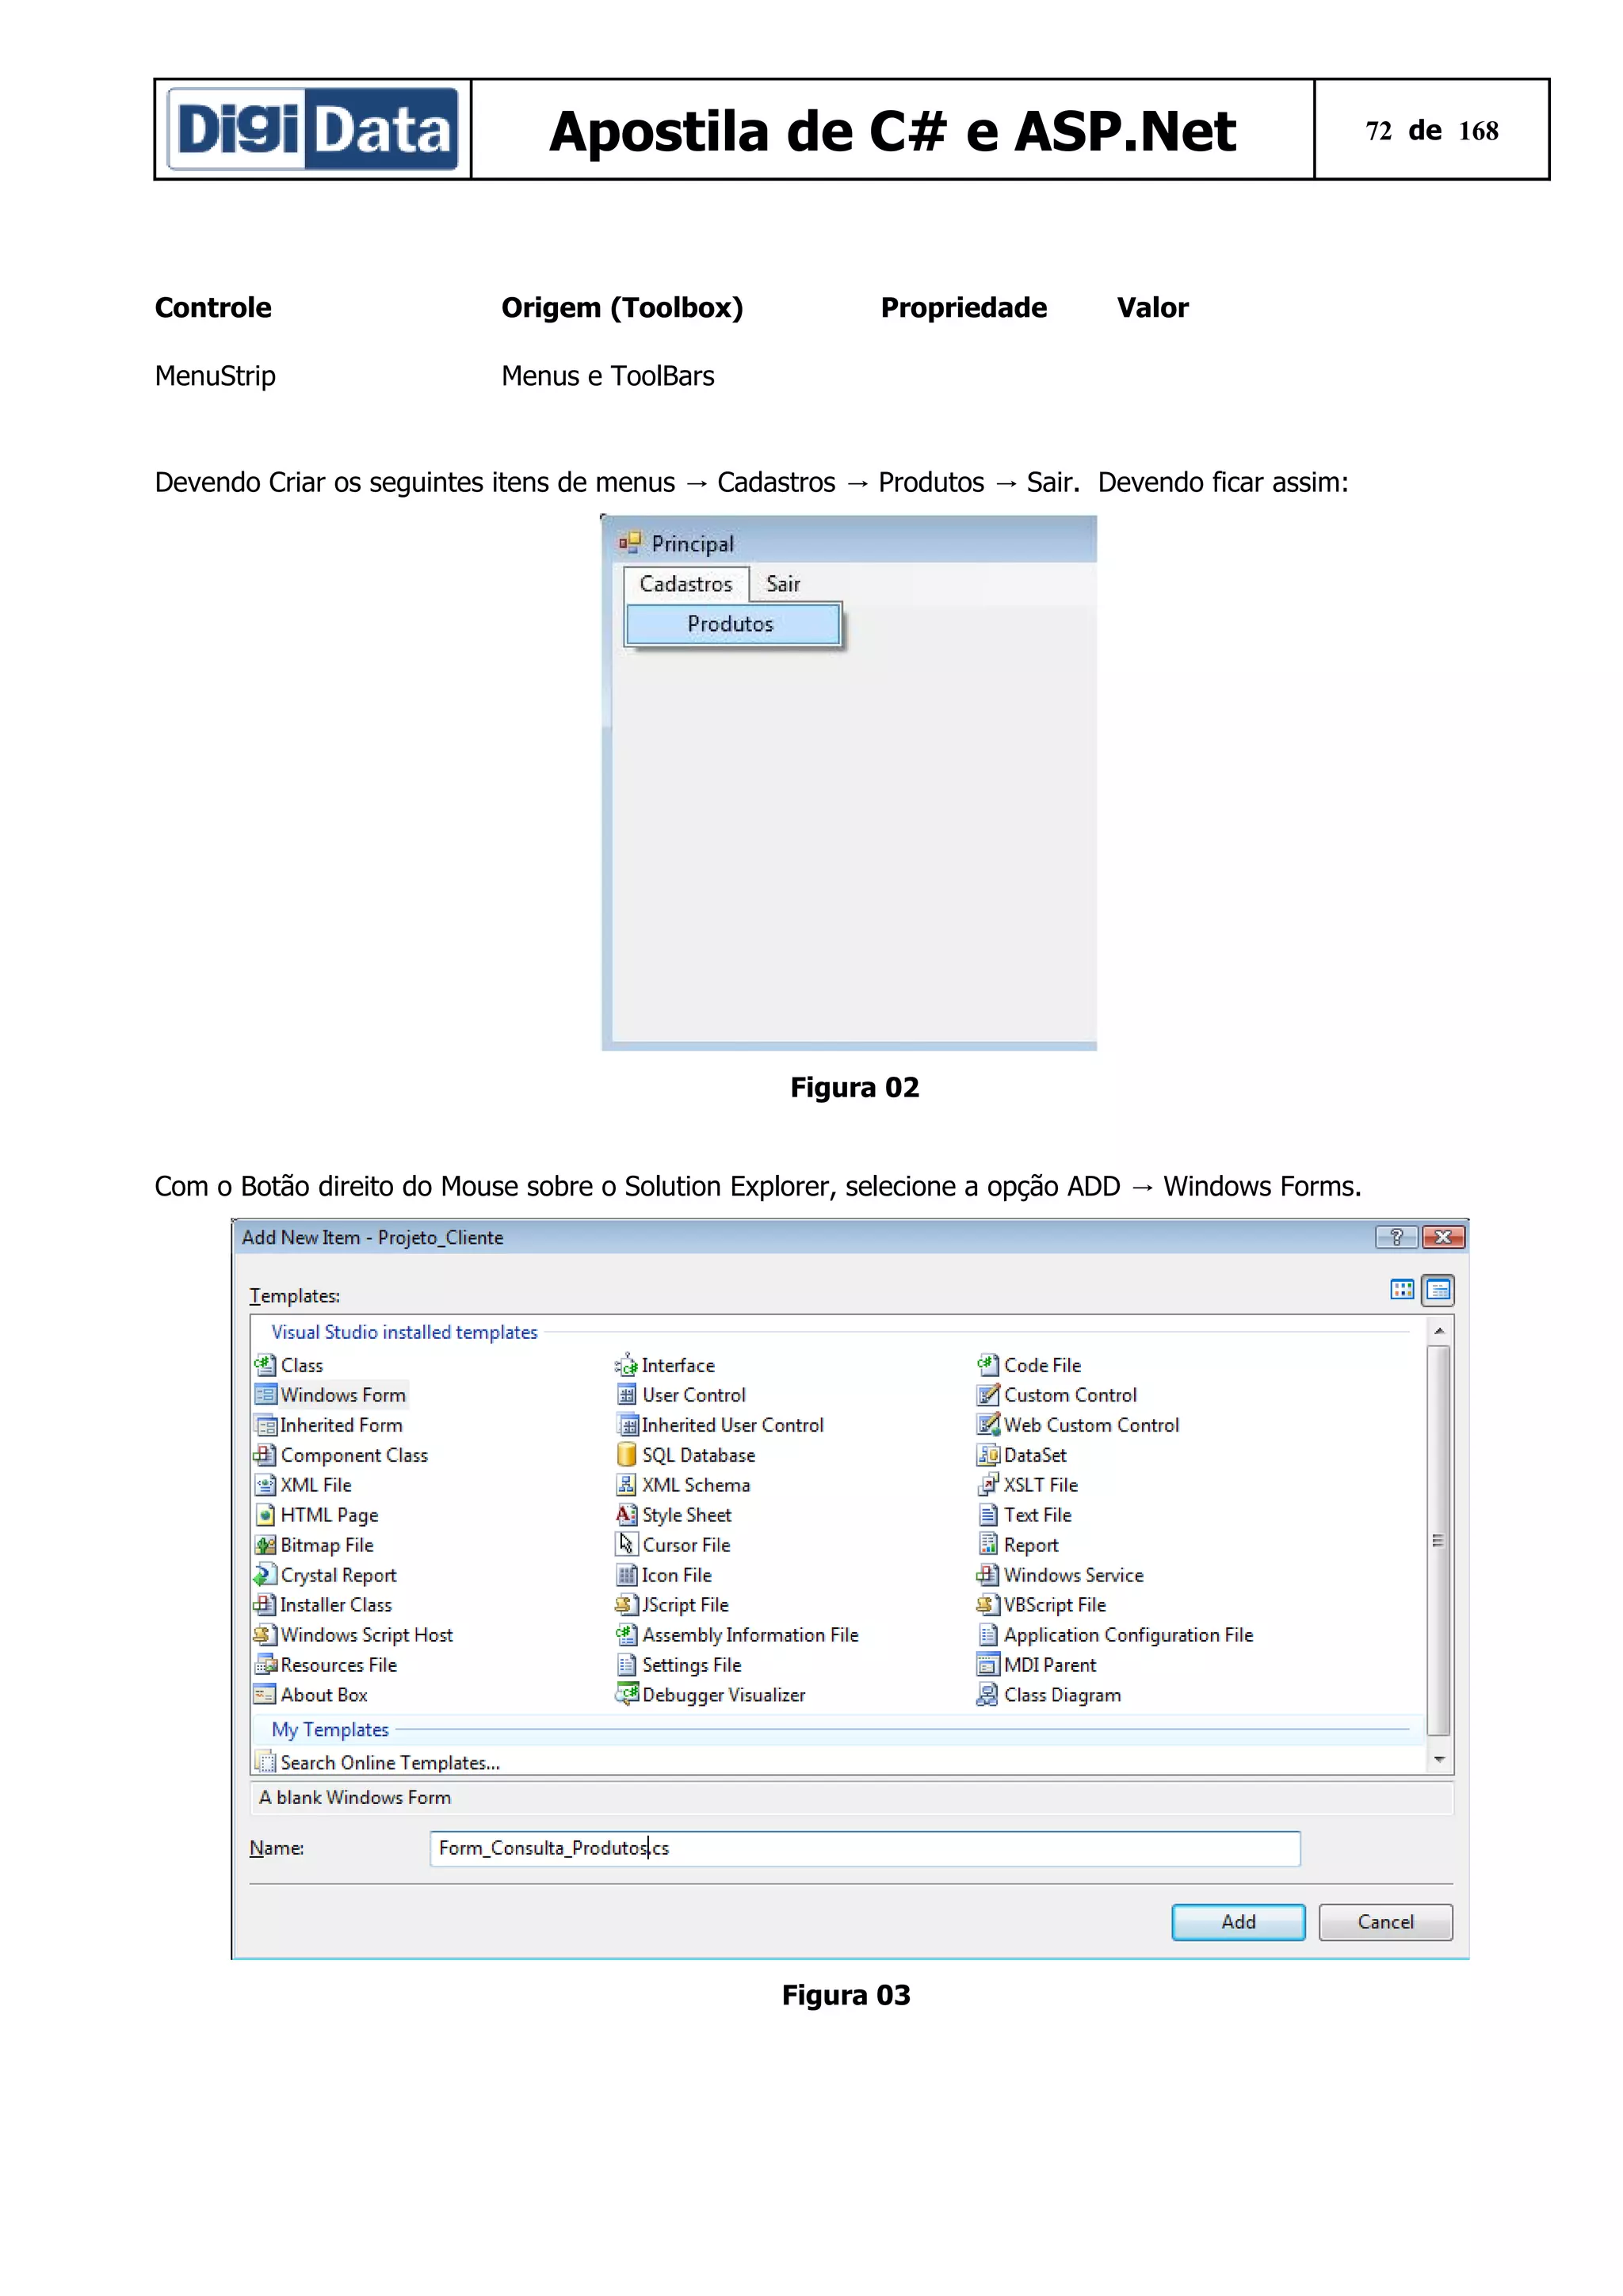Switch templates to small icons list view

(x=1438, y=1290)
